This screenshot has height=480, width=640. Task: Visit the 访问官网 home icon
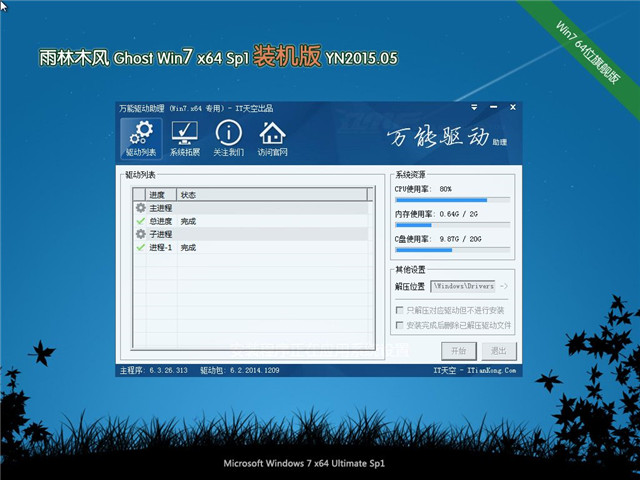(272, 139)
